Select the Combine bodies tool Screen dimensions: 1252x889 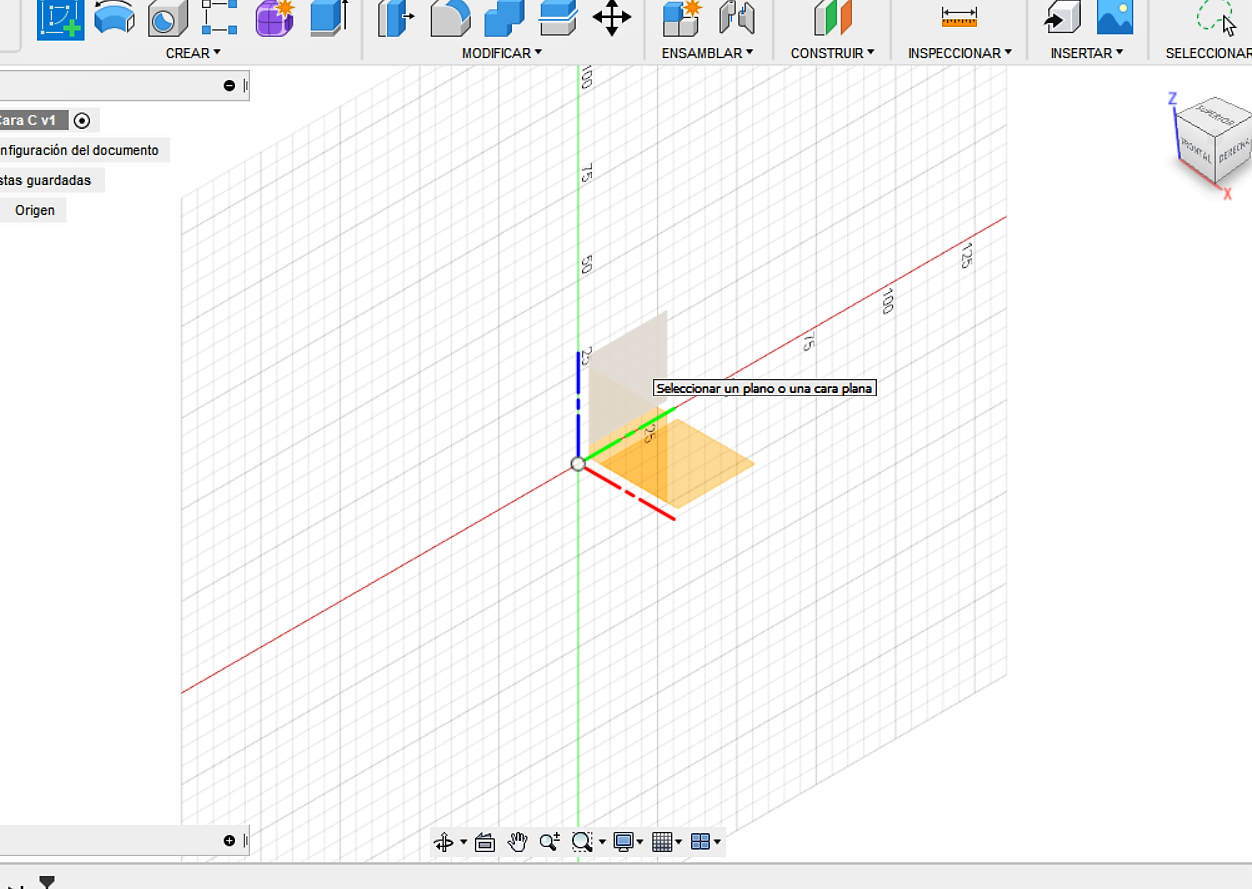504,18
